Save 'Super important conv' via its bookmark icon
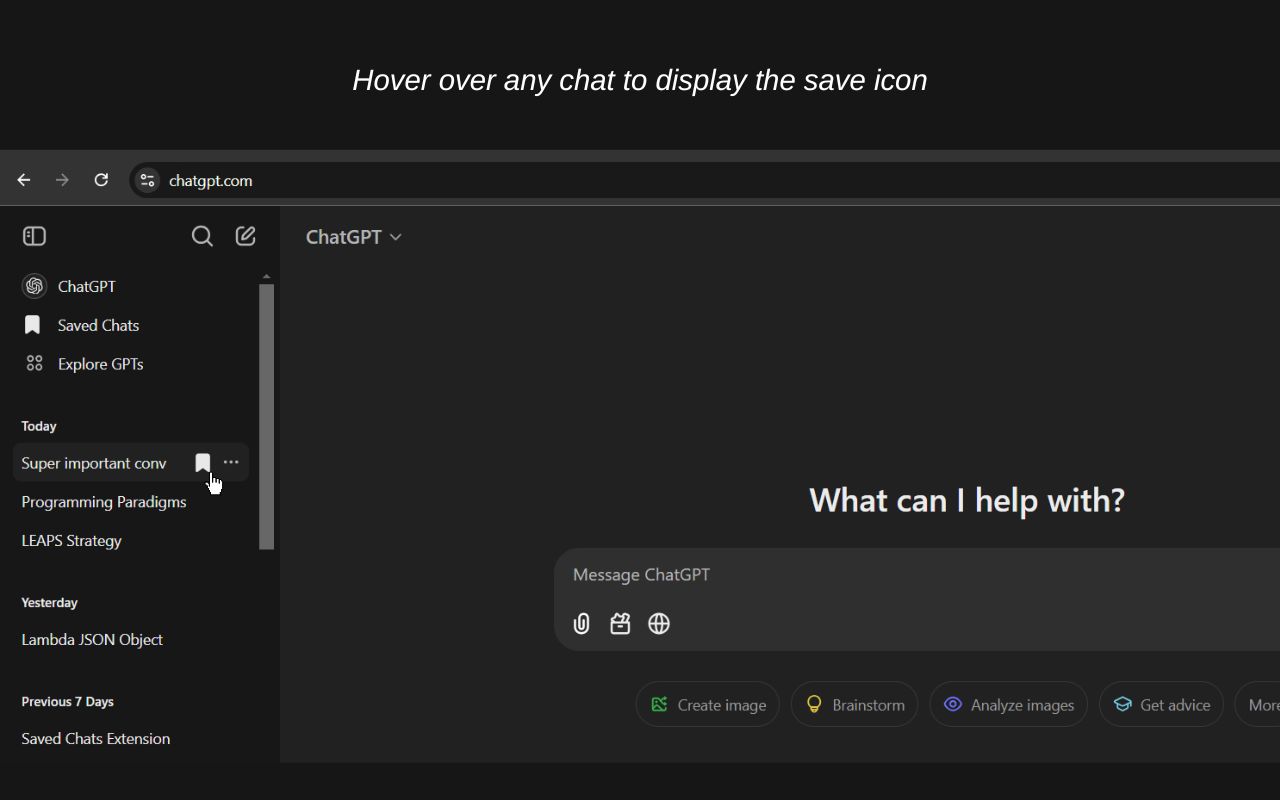Viewport: 1280px width, 800px height. (x=203, y=462)
